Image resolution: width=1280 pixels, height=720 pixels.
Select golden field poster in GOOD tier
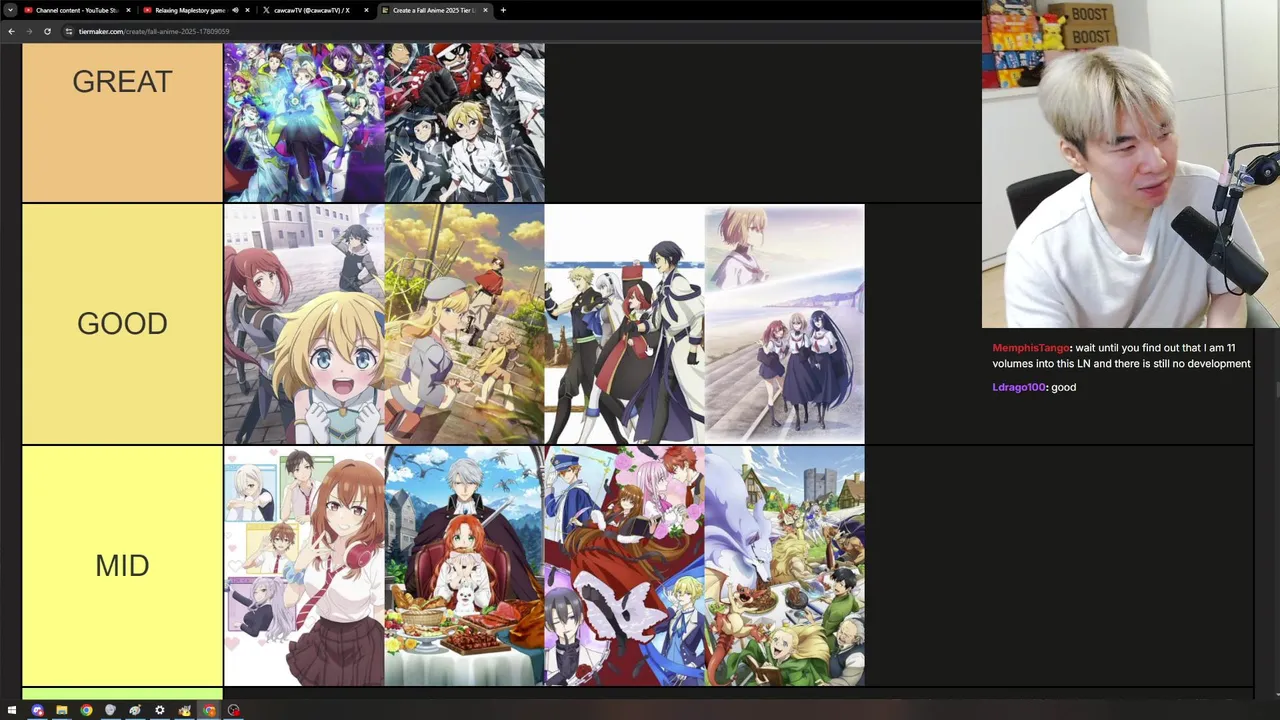[x=465, y=324]
